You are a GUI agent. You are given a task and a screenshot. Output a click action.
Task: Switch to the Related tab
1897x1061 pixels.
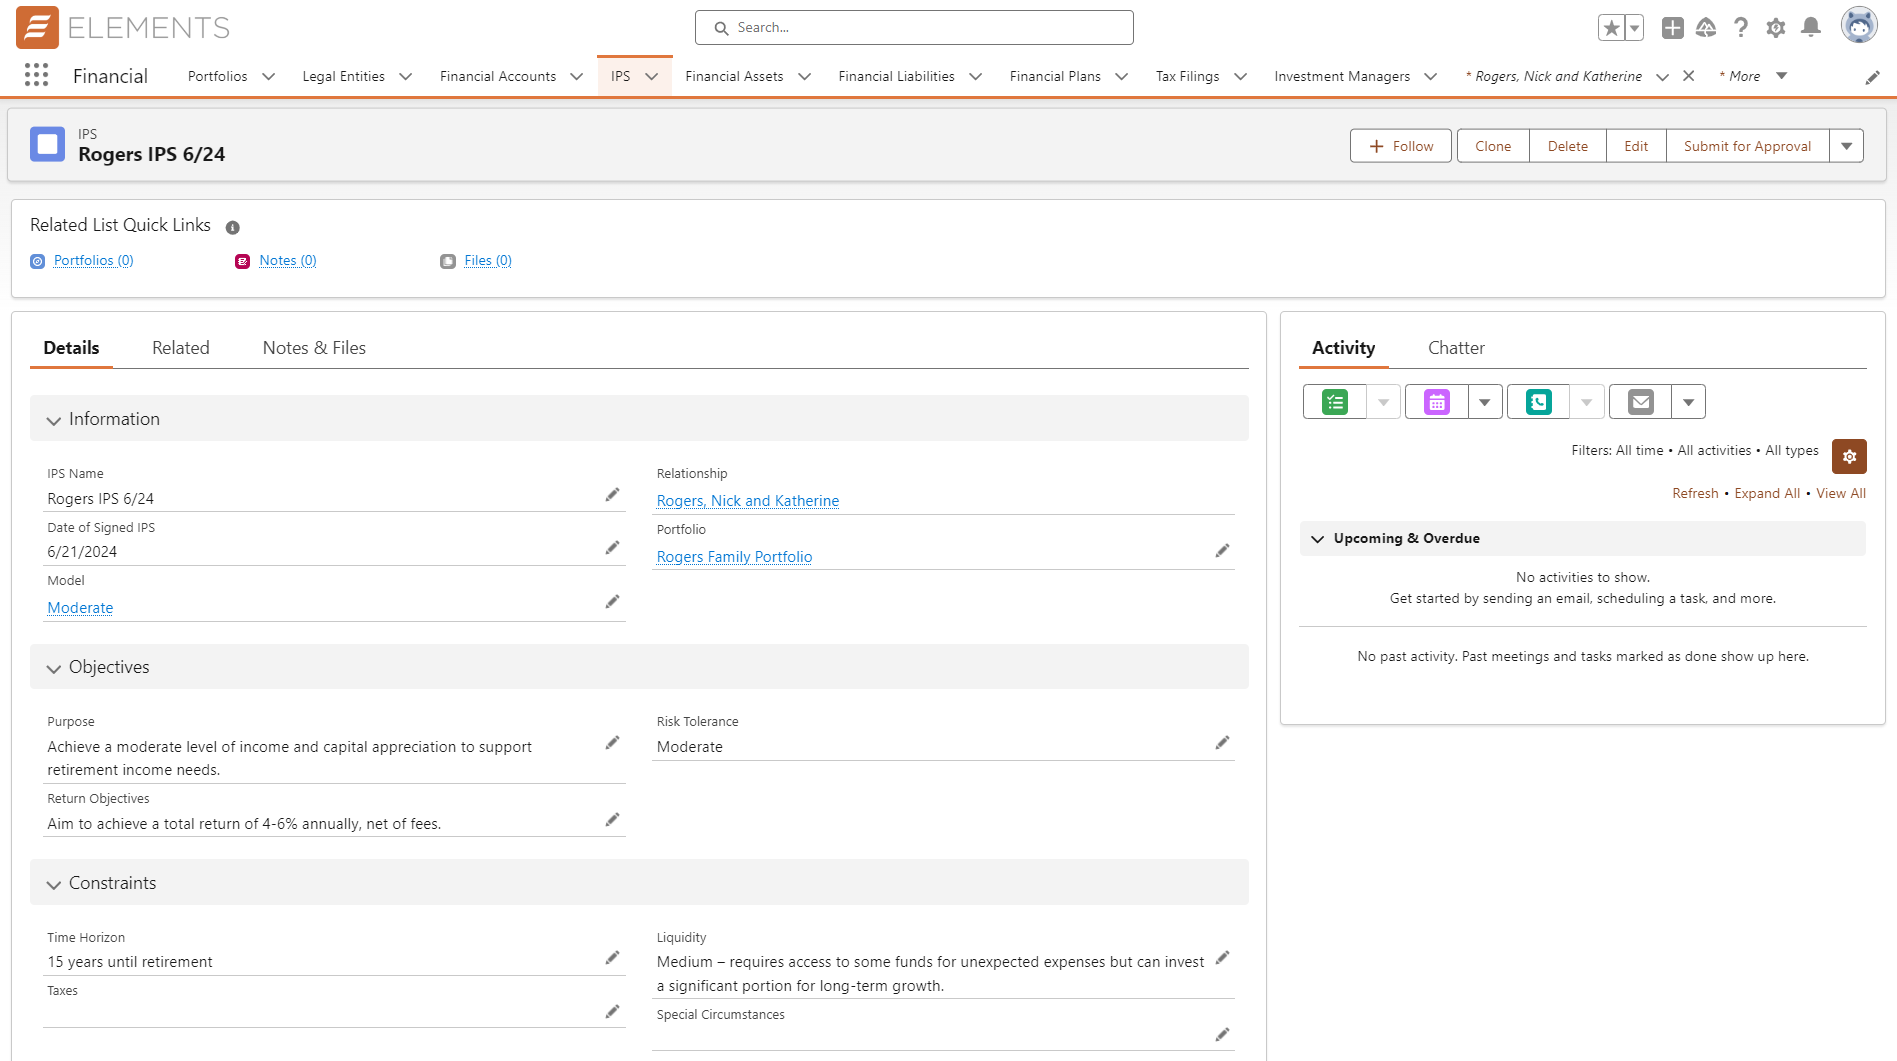tap(180, 348)
